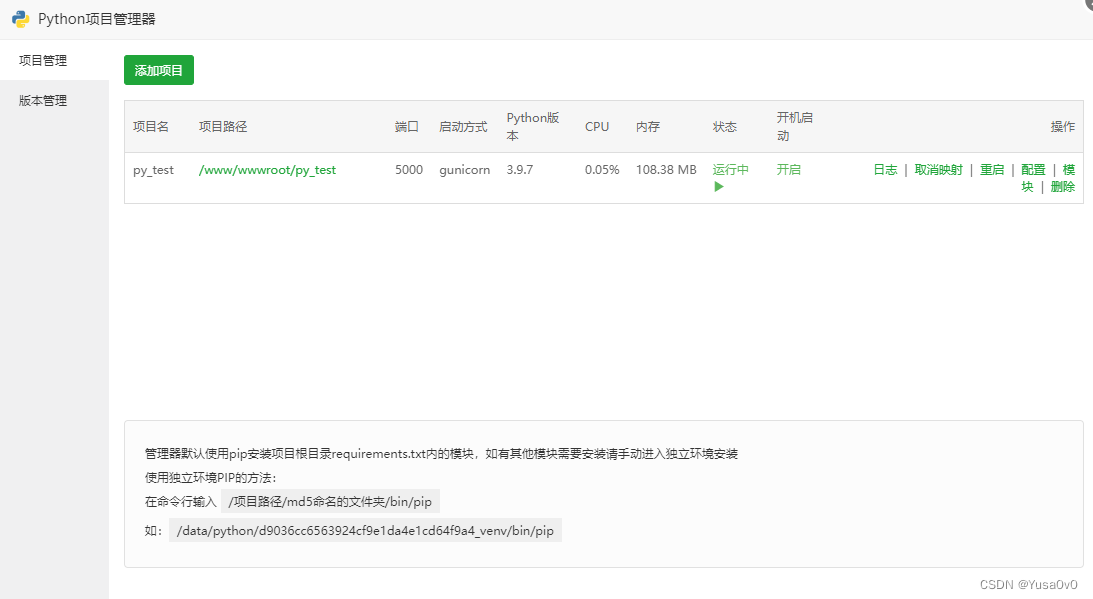This screenshot has height=599, width=1093.
Task: Delete py_test using the 删除 link
Action: click(x=1062, y=186)
